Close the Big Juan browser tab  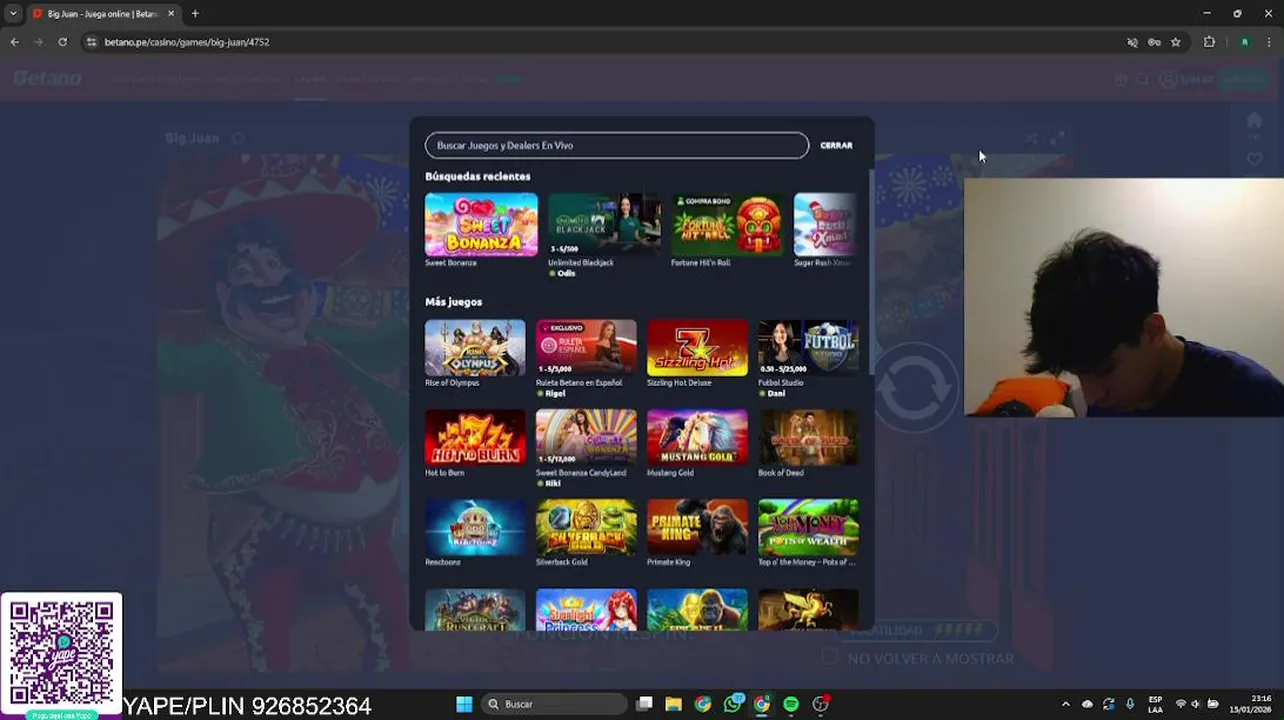171,14
